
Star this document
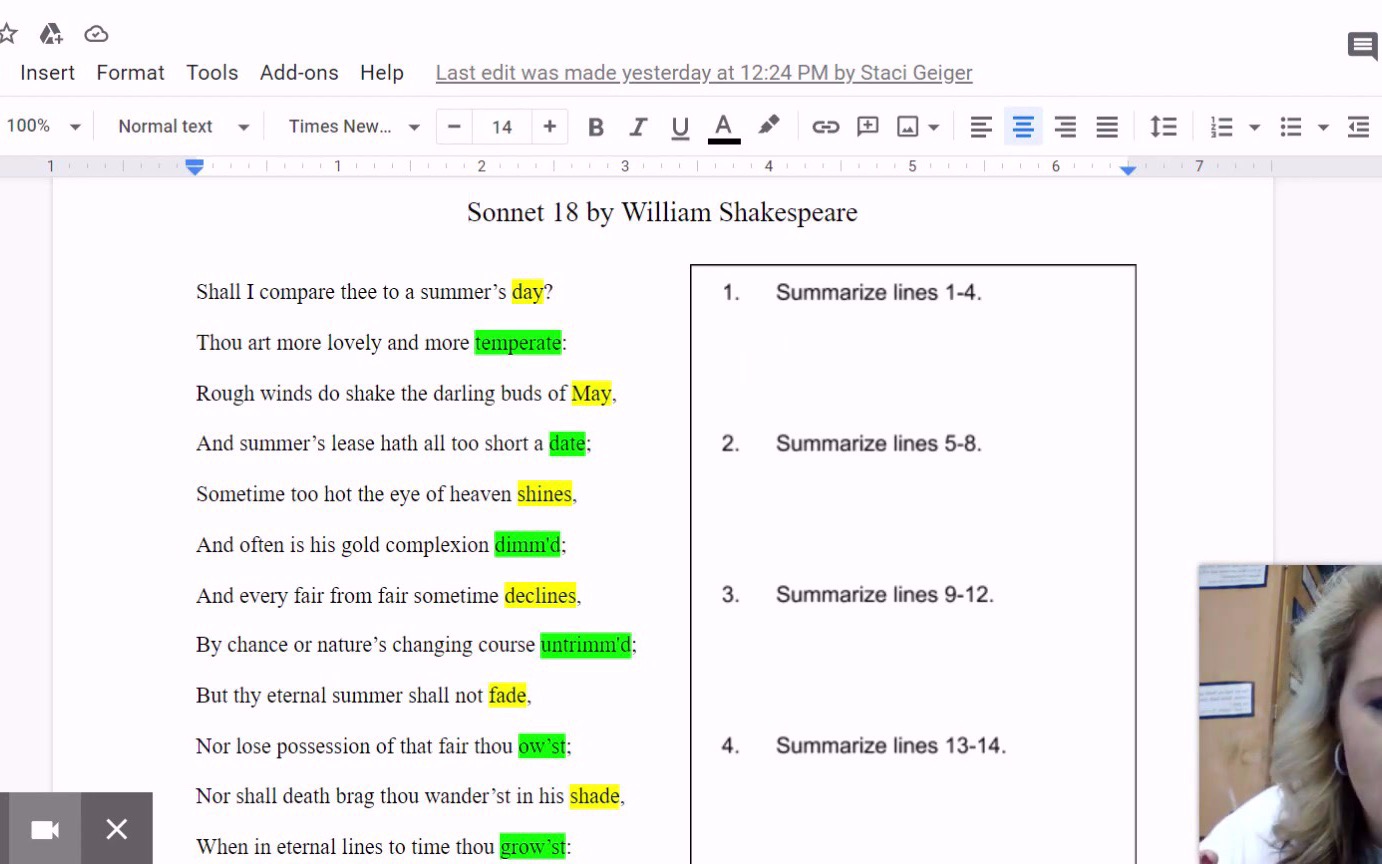tap(8, 34)
